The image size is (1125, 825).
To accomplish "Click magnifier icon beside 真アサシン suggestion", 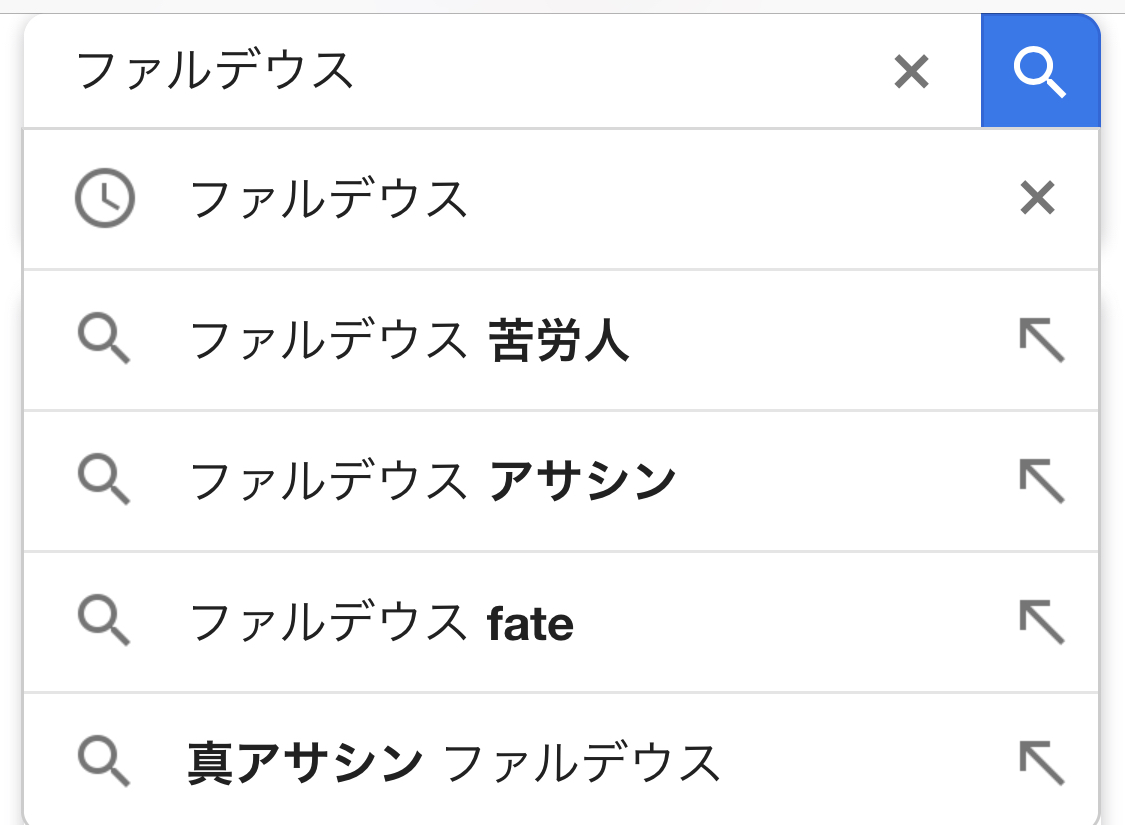I will (104, 764).
